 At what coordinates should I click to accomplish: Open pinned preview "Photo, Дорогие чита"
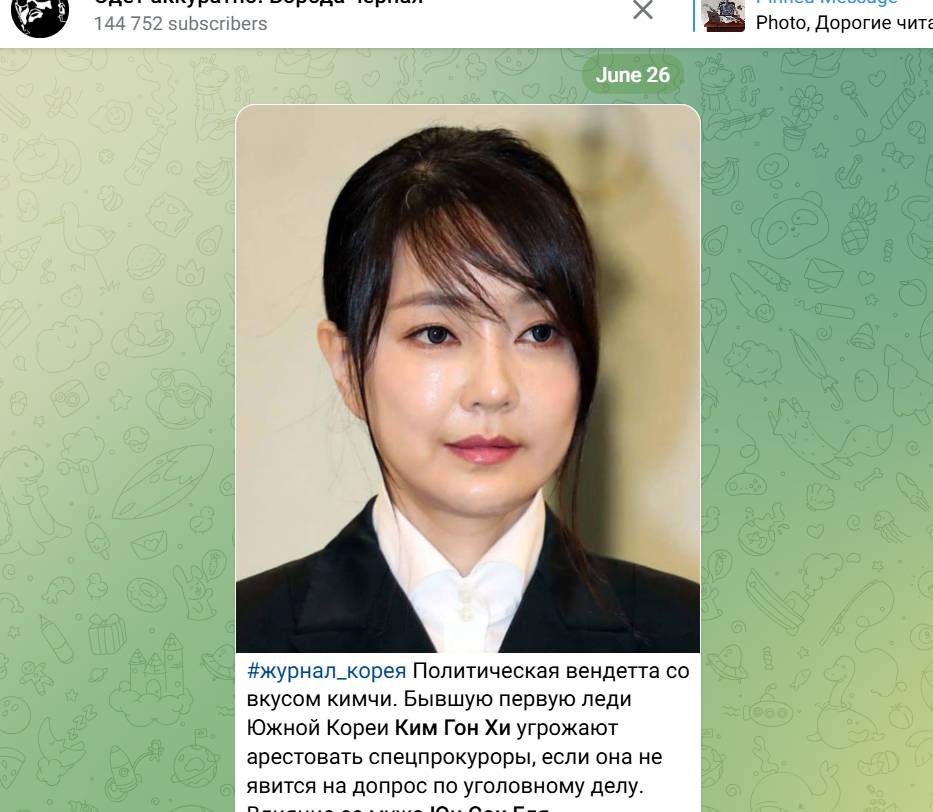click(x=844, y=23)
